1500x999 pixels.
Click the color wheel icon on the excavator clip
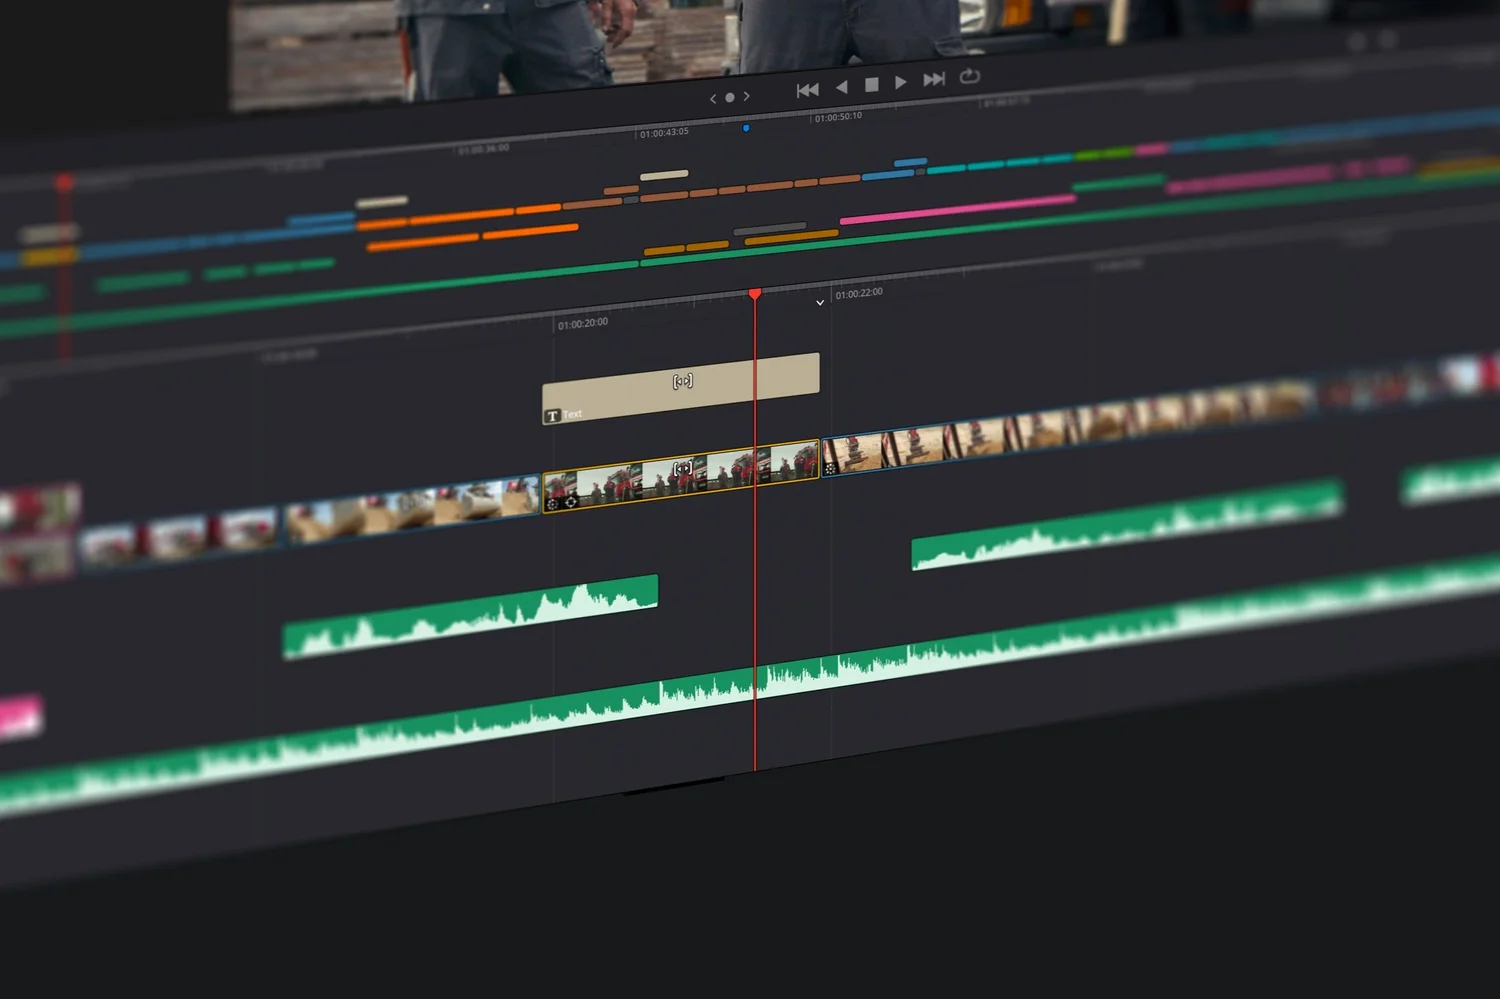pos(830,468)
